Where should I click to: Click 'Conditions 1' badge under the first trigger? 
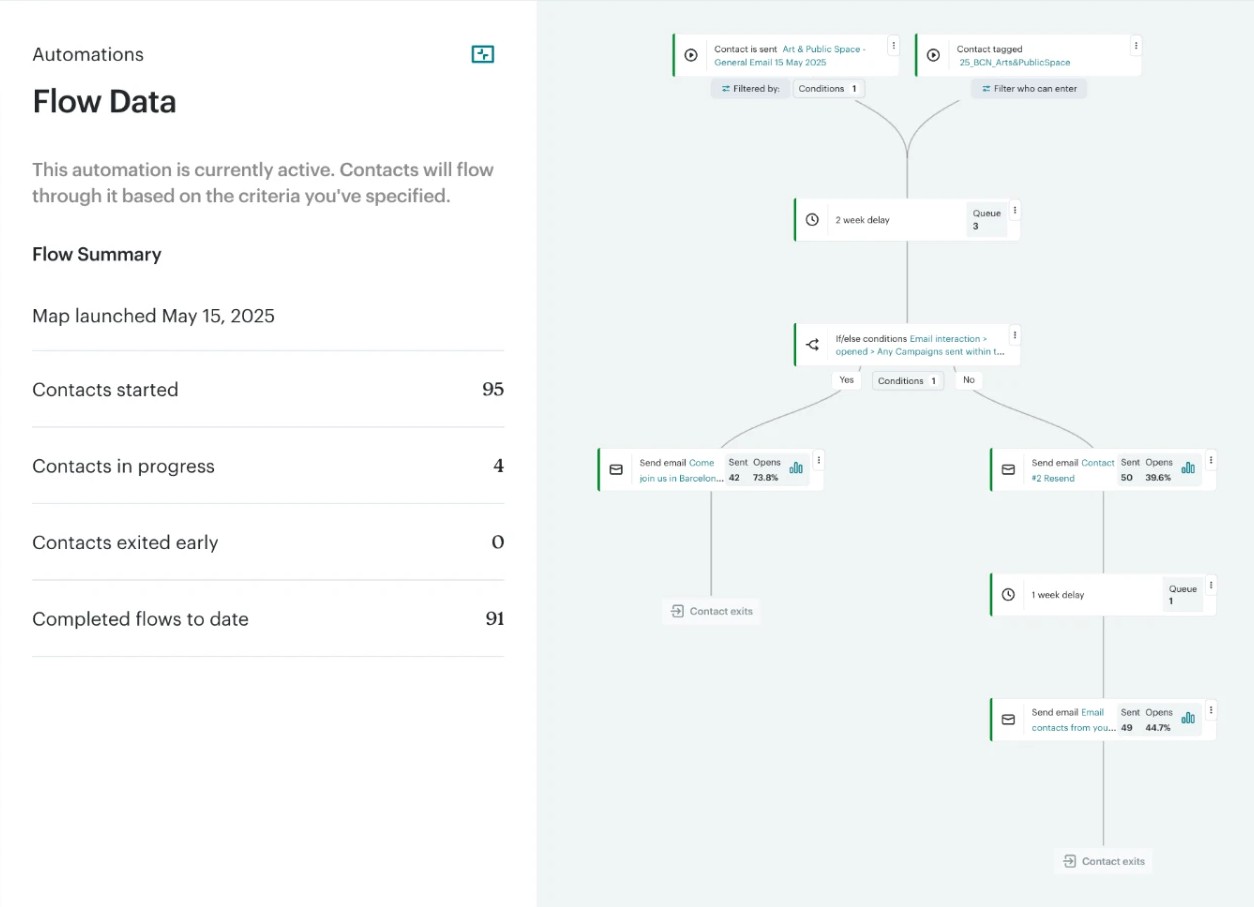point(828,89)
